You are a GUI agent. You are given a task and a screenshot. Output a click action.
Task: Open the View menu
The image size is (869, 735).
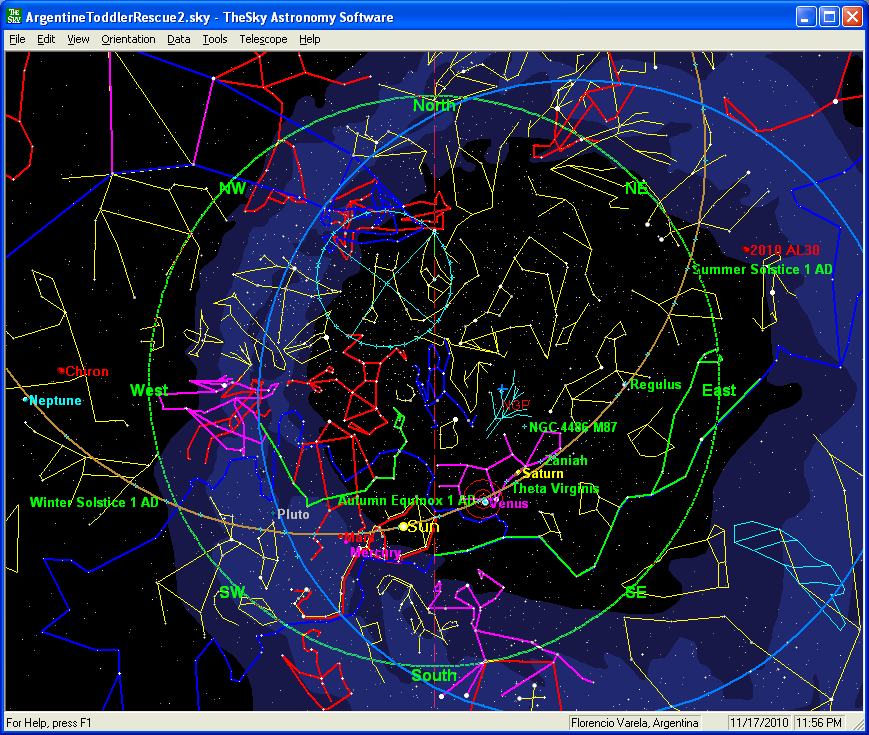pos(78,39)
